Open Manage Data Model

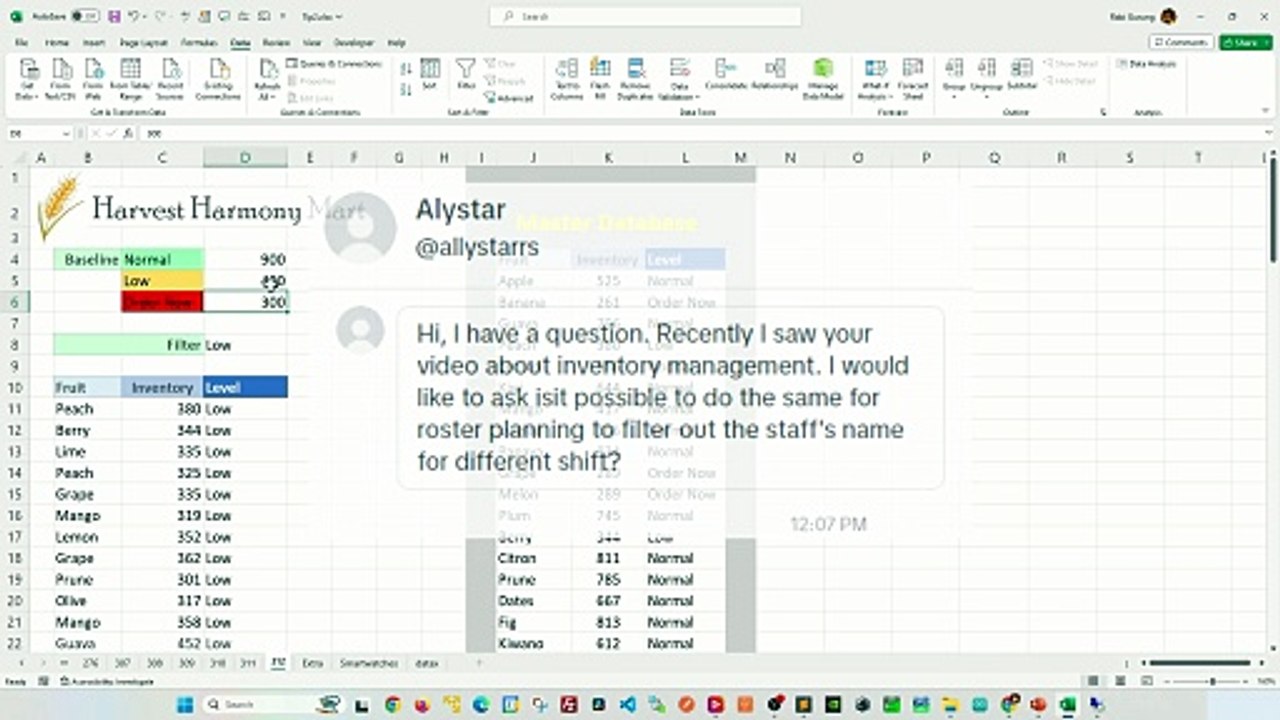click(x=823, y=79)
